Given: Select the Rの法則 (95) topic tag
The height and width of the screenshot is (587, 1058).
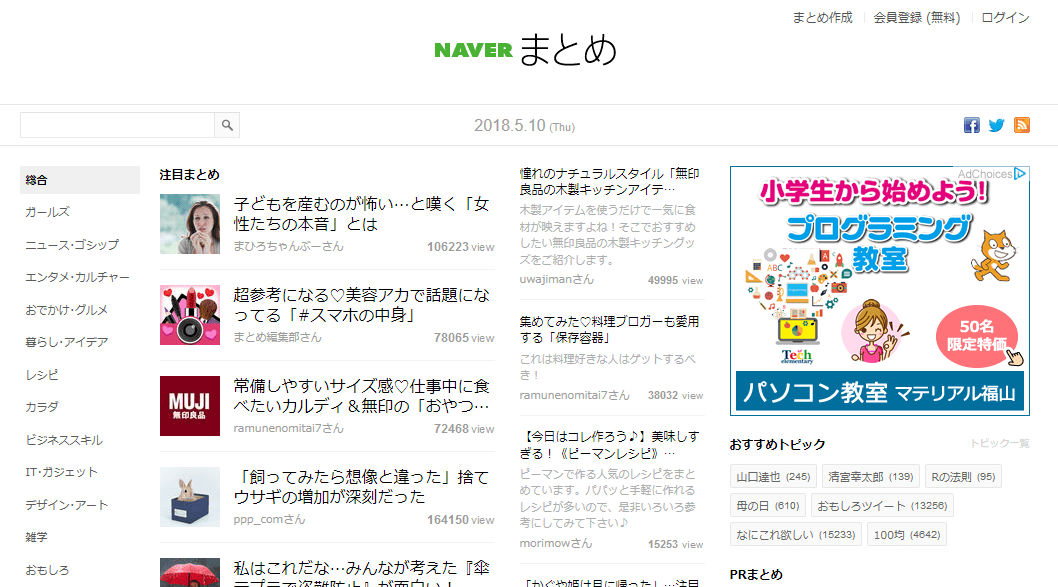Looking at the screenshot, I should (x=964, y=477).
